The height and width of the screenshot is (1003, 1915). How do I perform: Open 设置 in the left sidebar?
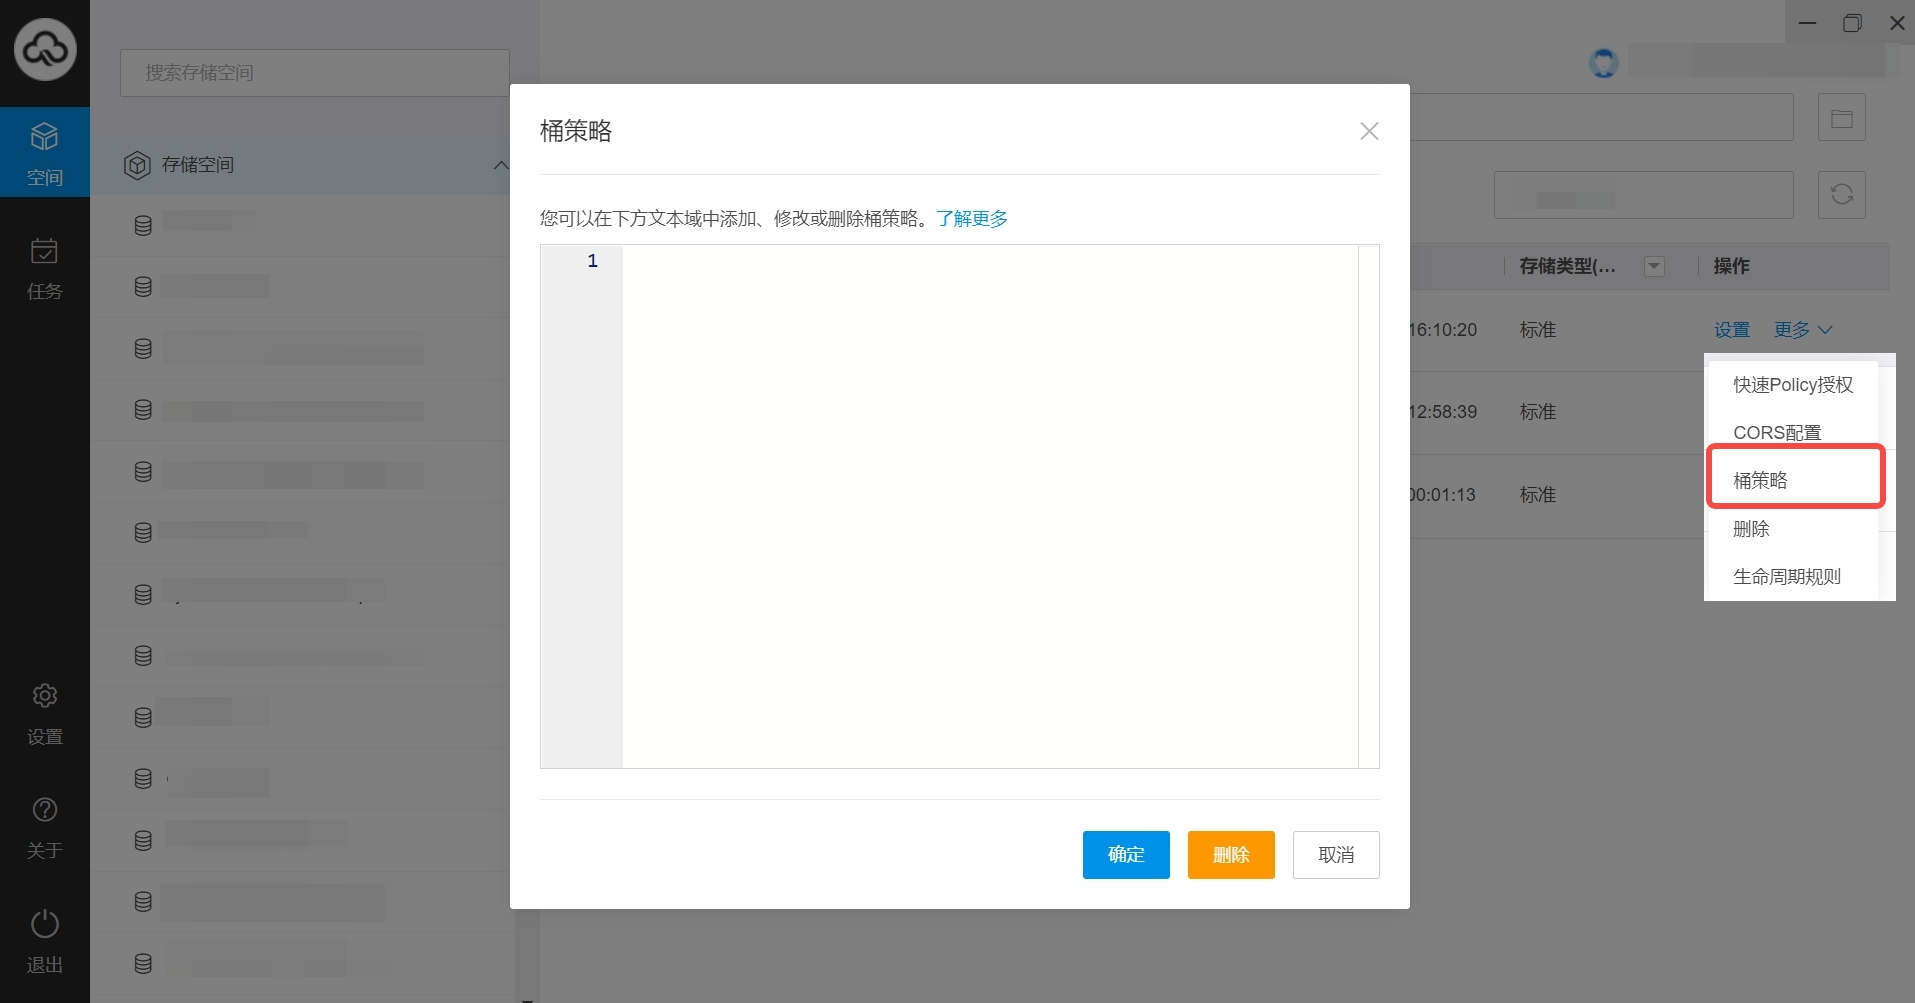[45, 714]
